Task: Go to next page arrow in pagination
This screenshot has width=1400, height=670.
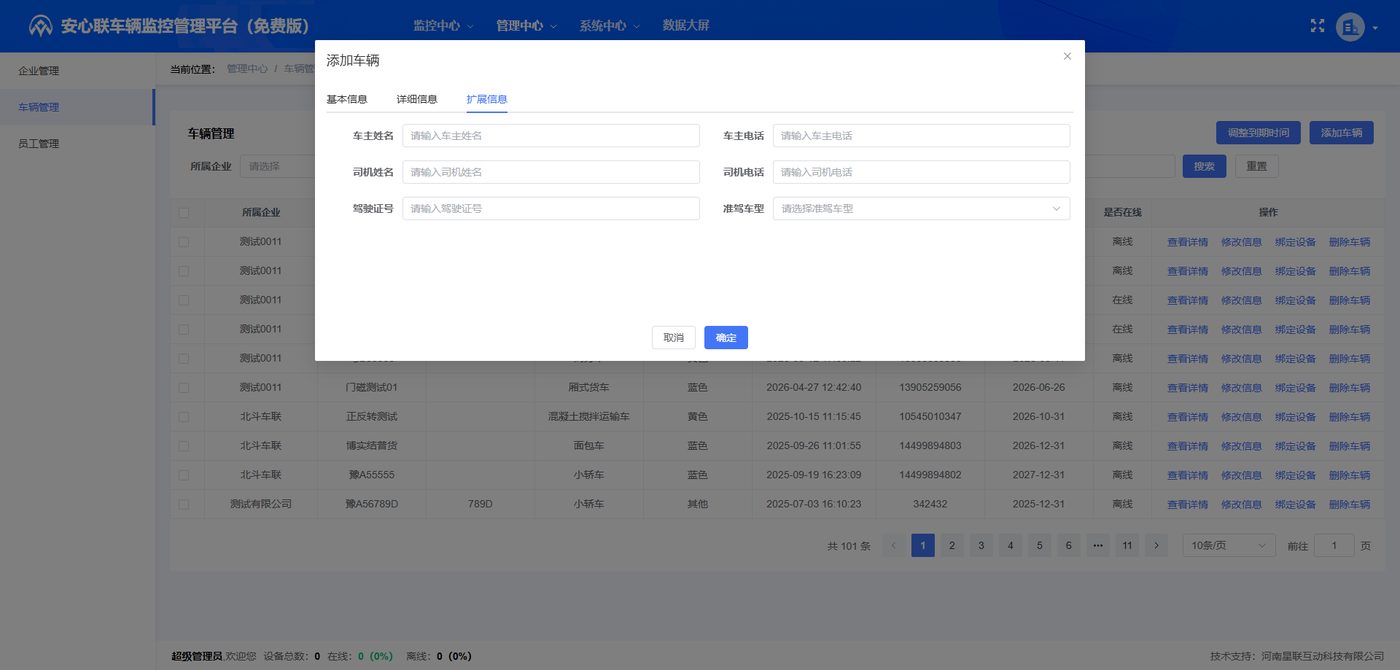Action: click(1156, 545)
